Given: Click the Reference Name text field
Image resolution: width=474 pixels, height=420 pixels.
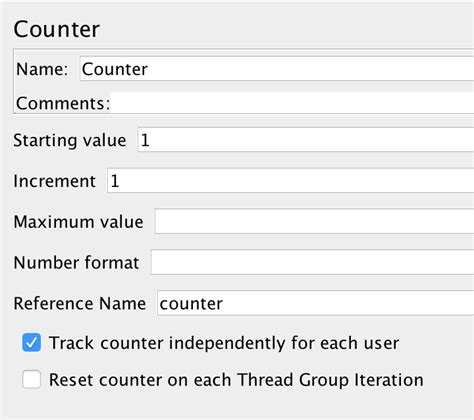Looking at the screenshot, I should point(316,303).
